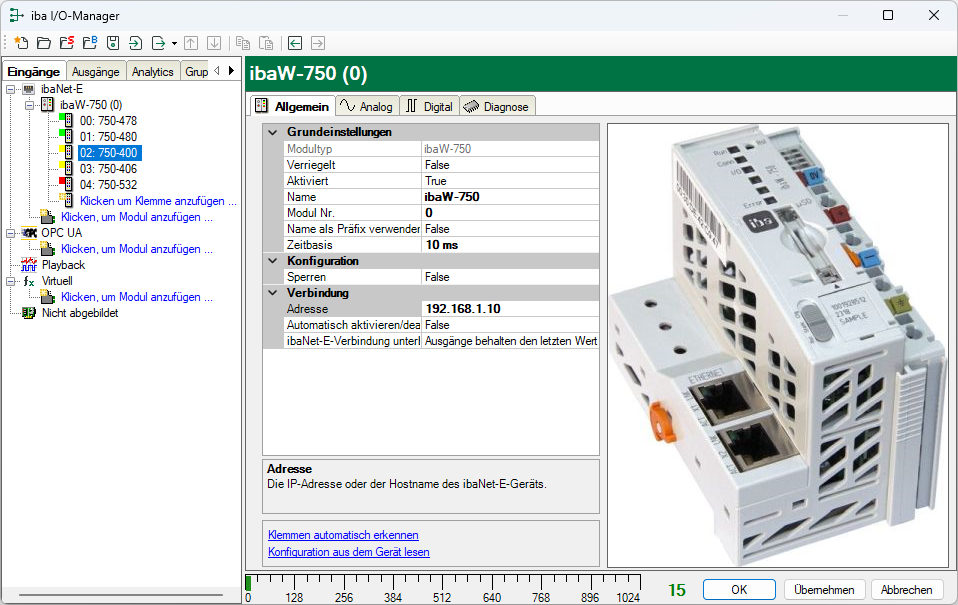Click add module link under Virtuell

(x=137, y=297)
